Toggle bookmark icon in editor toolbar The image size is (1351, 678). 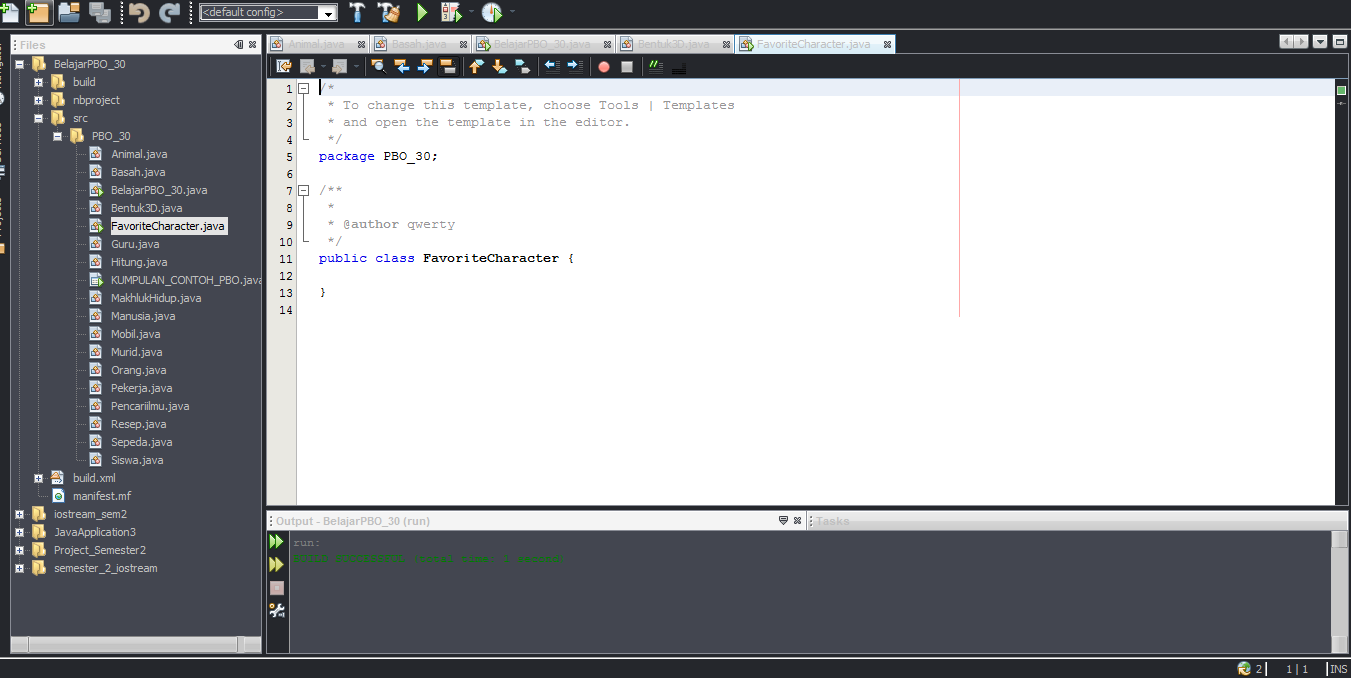point(522,66)
